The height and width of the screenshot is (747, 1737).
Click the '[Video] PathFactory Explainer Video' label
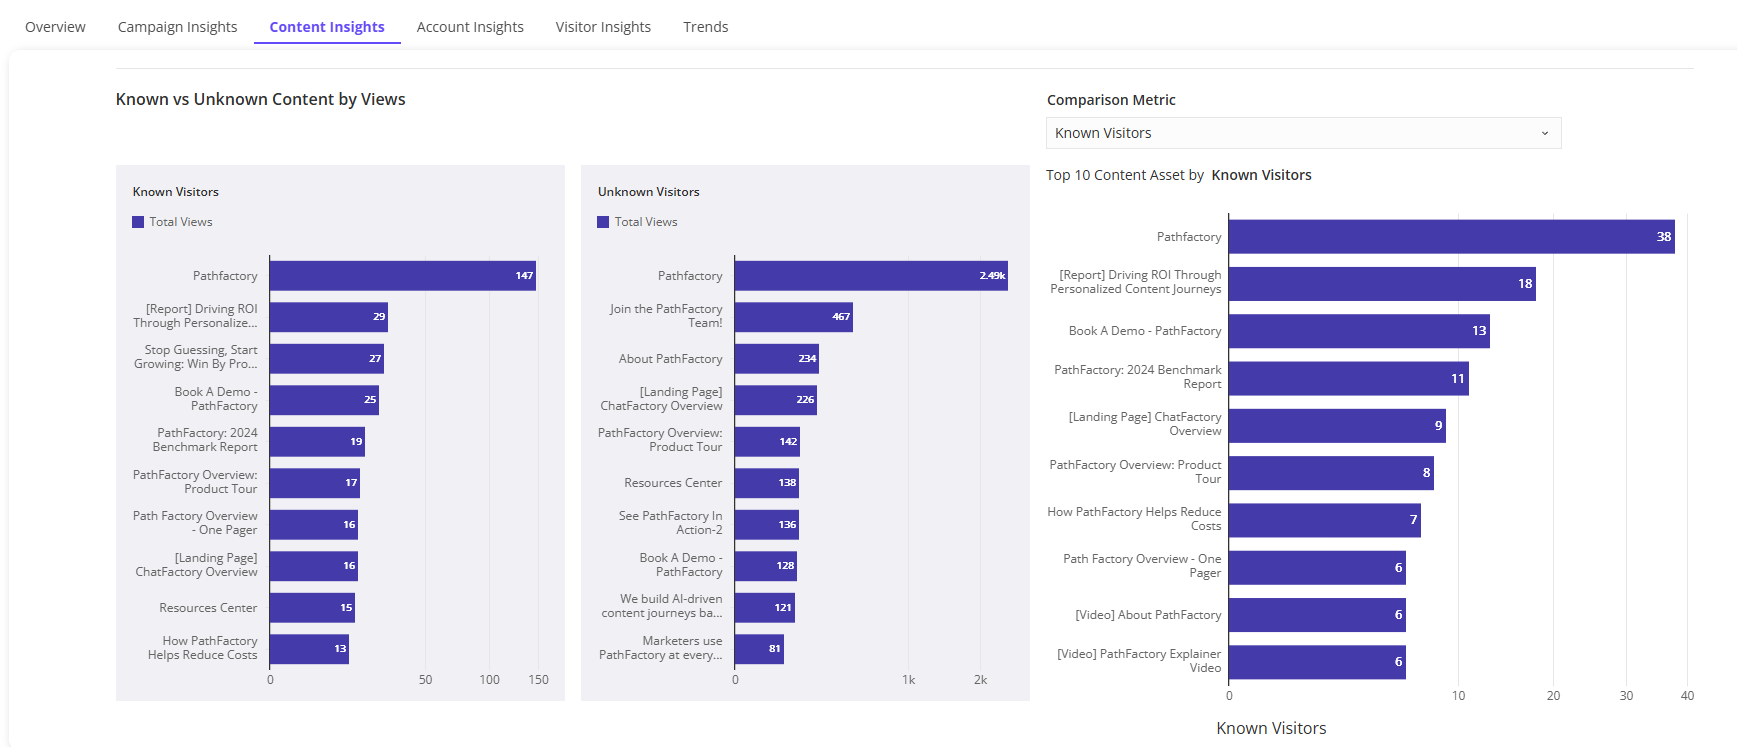pyautogui.click(x=1139, y=661)
